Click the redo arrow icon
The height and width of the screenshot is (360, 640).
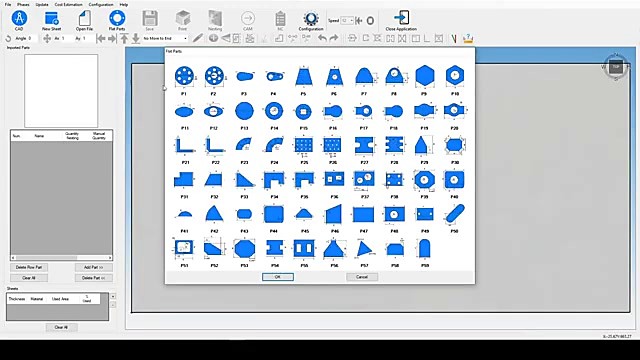pos(333,38)
